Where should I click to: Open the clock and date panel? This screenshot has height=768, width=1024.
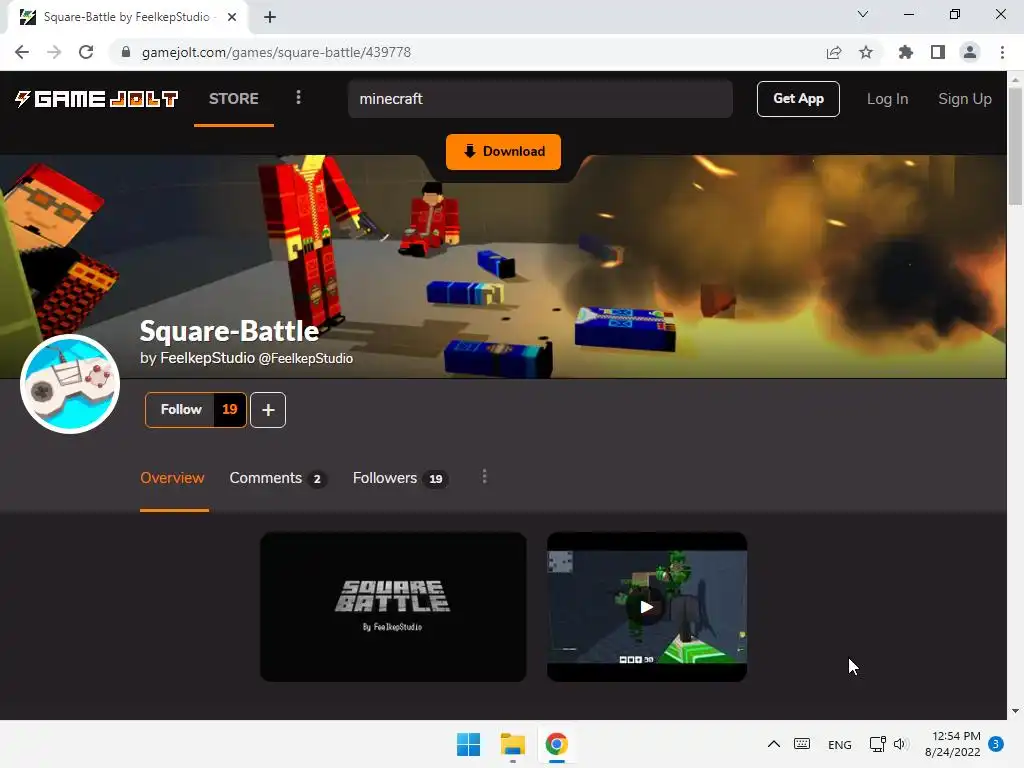click(x=953, y=744)
